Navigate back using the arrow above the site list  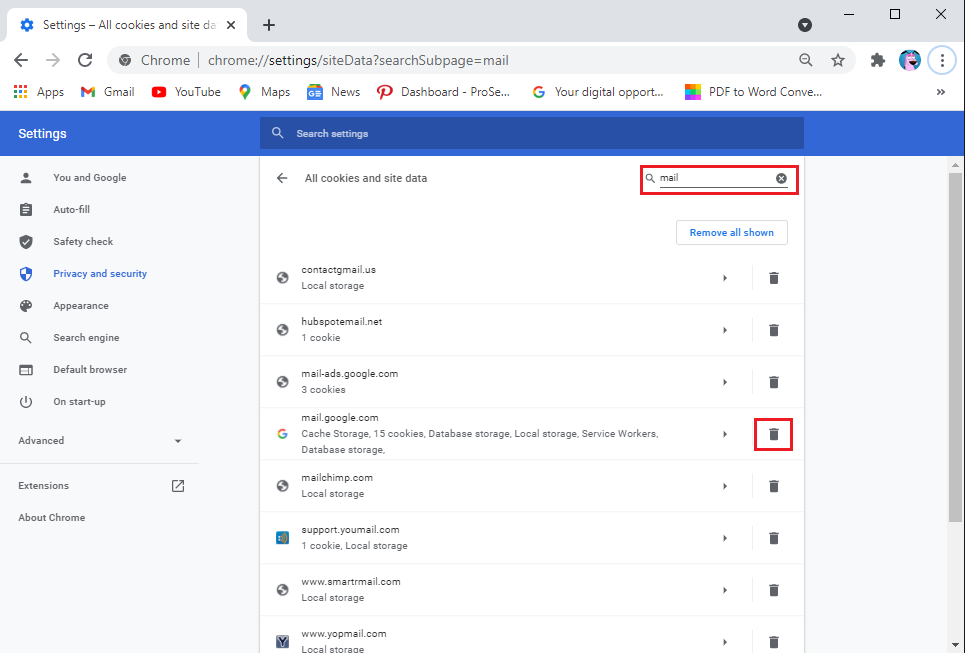(281, 178)
